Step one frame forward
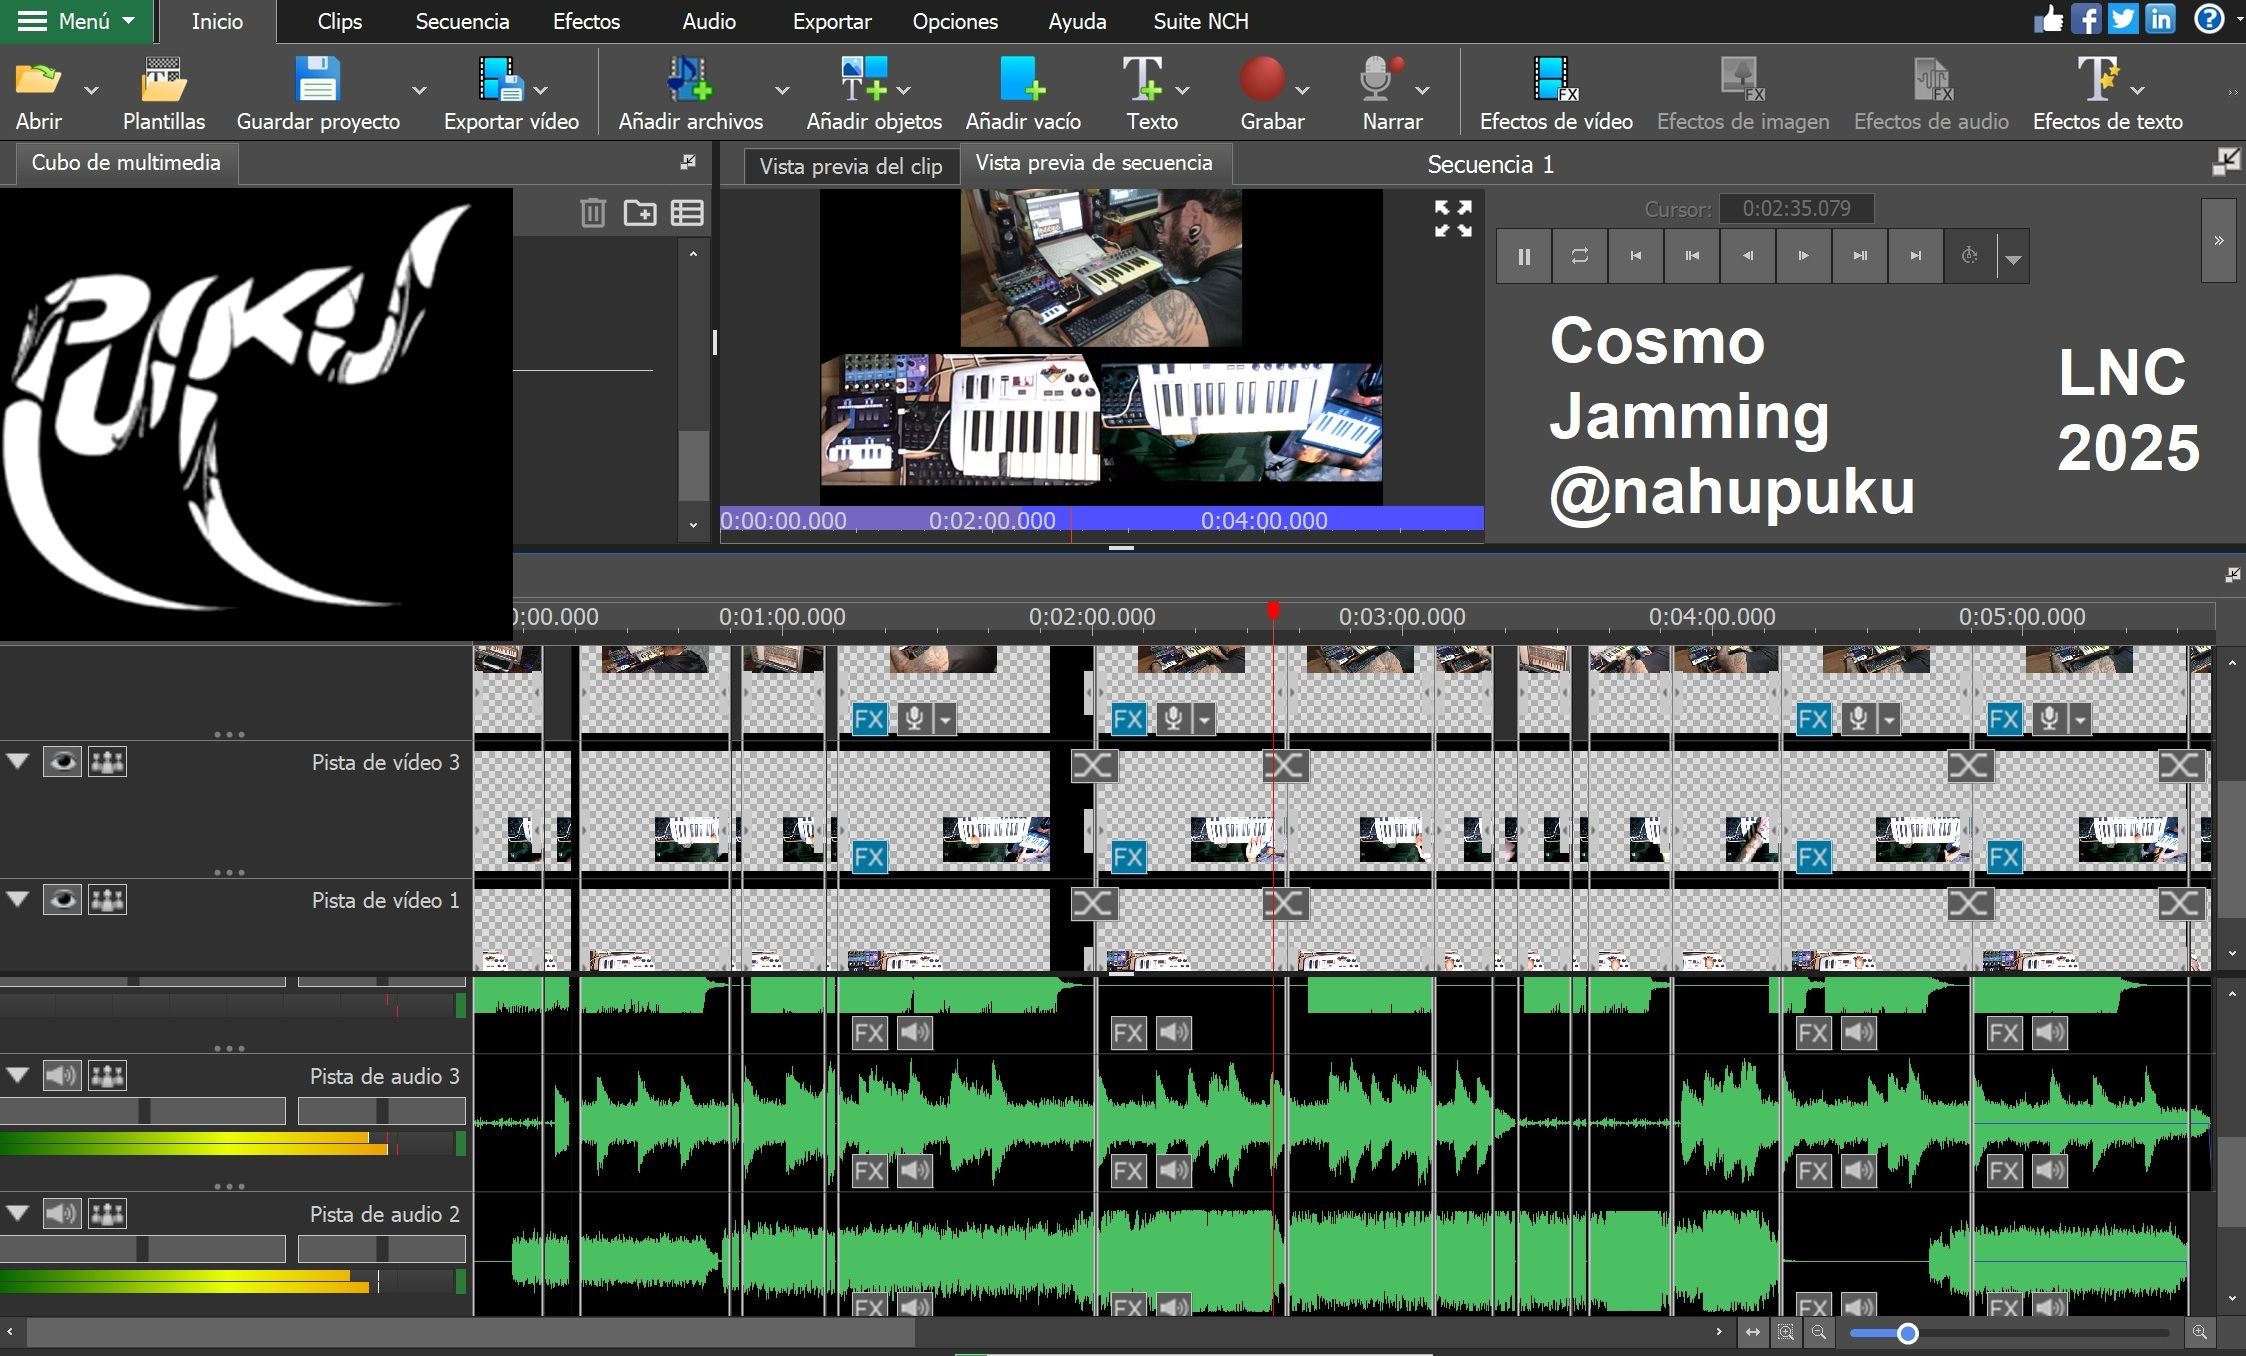Screen dimensions: 2246x1356 [1804, 256]
